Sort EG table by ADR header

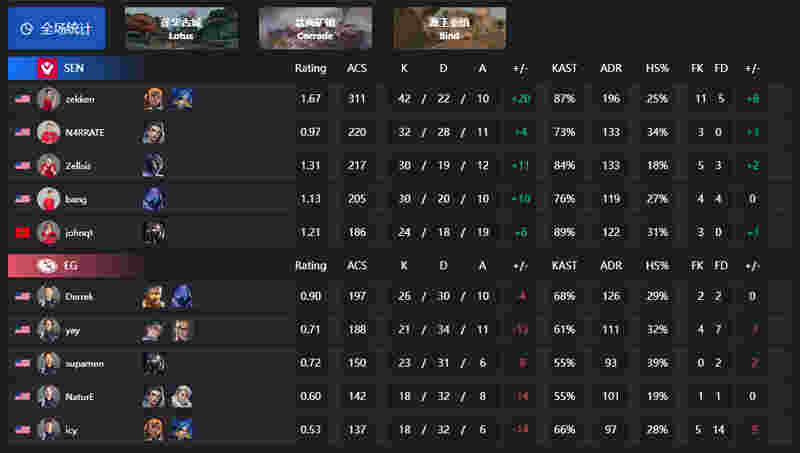tap(611, 266)
